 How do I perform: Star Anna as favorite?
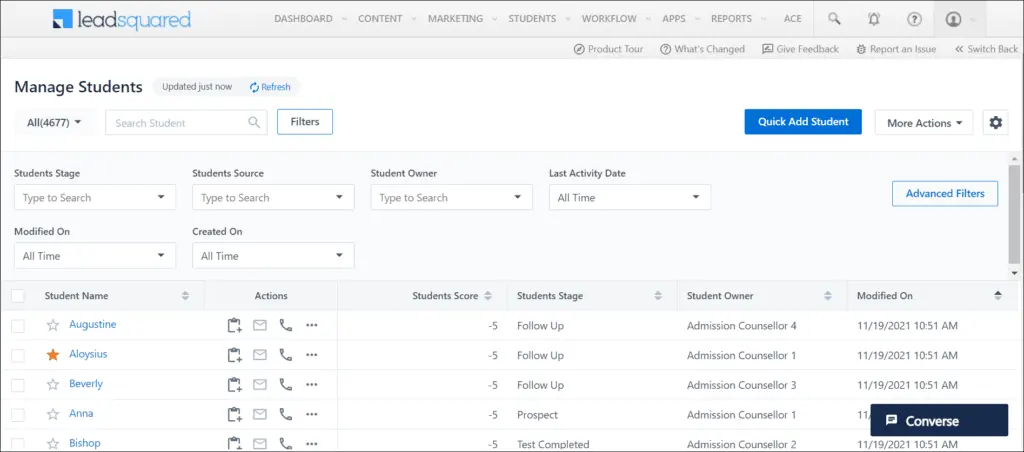point(53,414)
